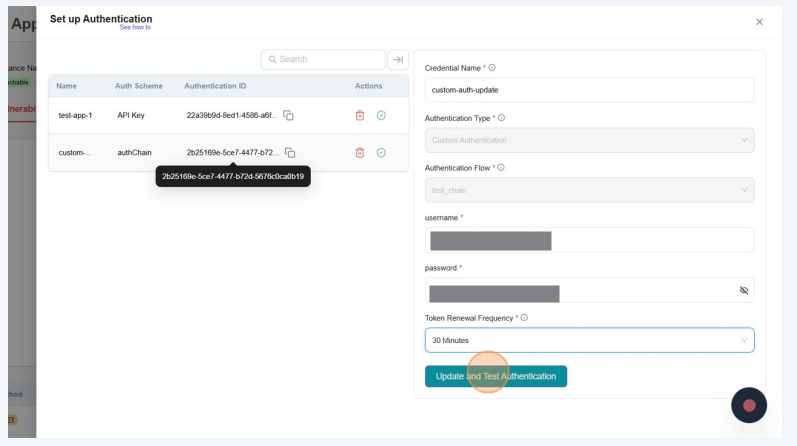The image size is (797, 446).
Task: Click the full ID tooltip text
Action: click(x=233, y=176)
